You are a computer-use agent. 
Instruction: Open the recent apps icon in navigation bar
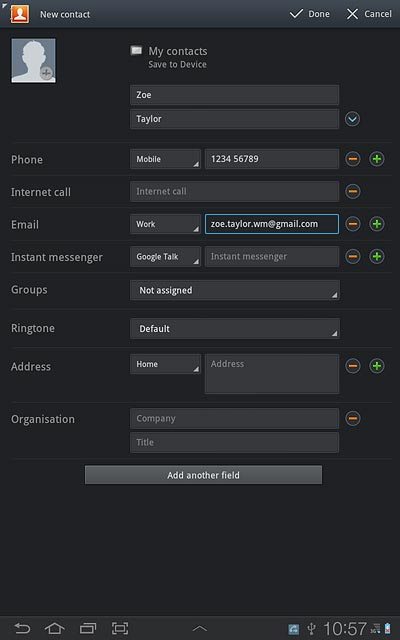[x=88, y=628]
